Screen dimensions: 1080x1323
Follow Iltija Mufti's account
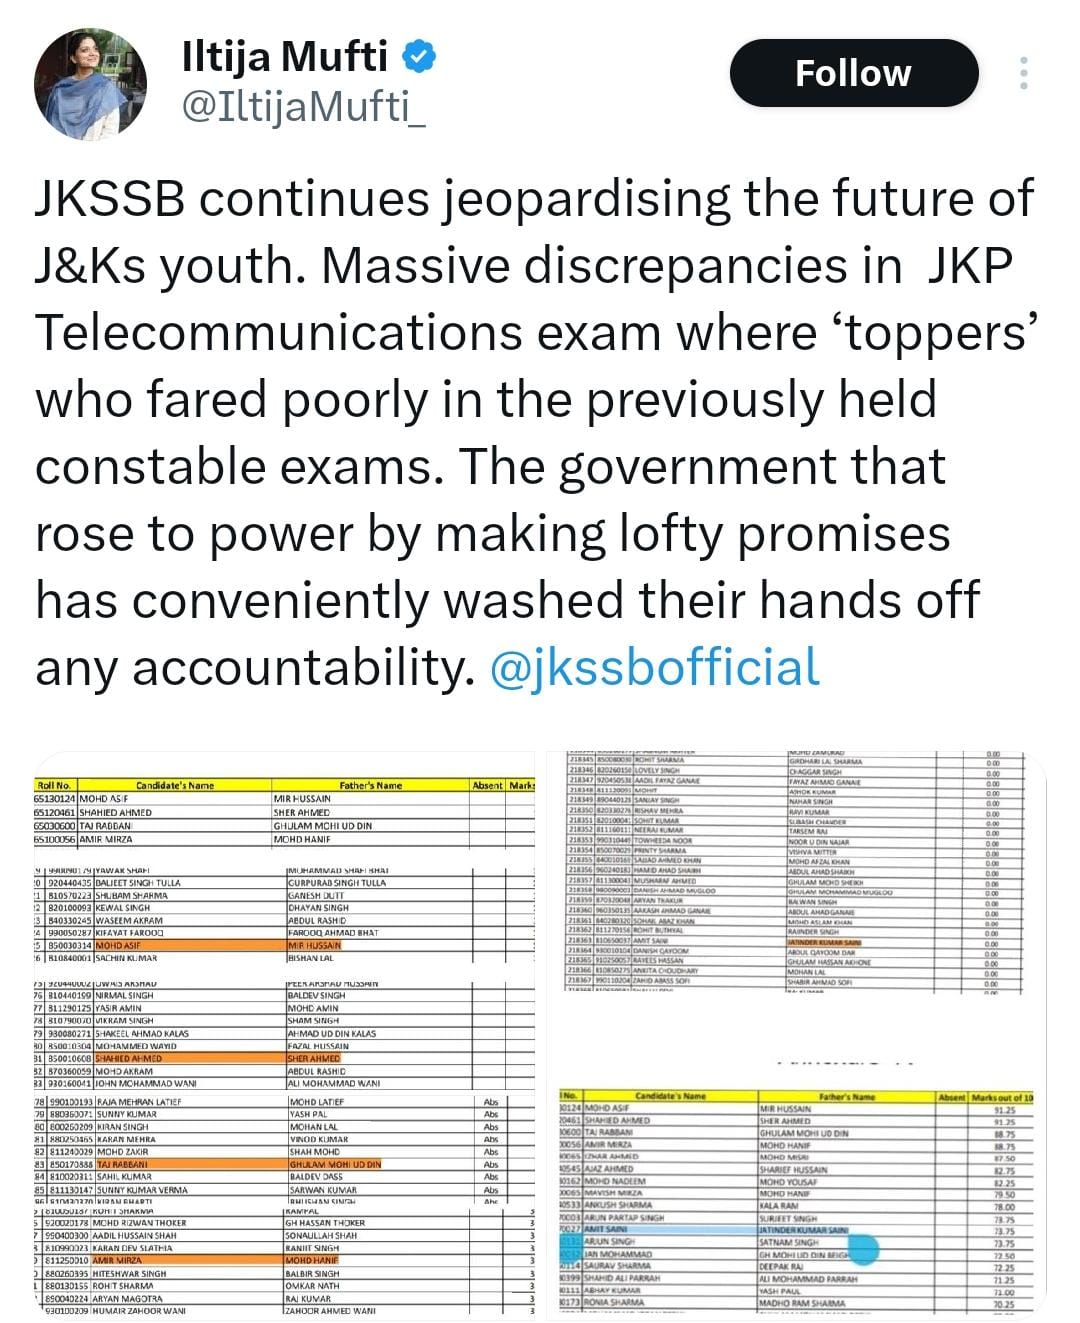coord(854,73)
